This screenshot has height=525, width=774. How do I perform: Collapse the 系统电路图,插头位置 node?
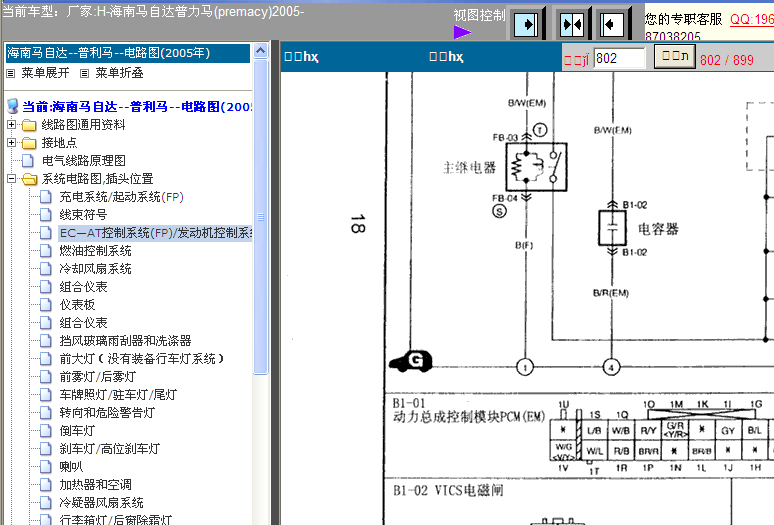12,179
